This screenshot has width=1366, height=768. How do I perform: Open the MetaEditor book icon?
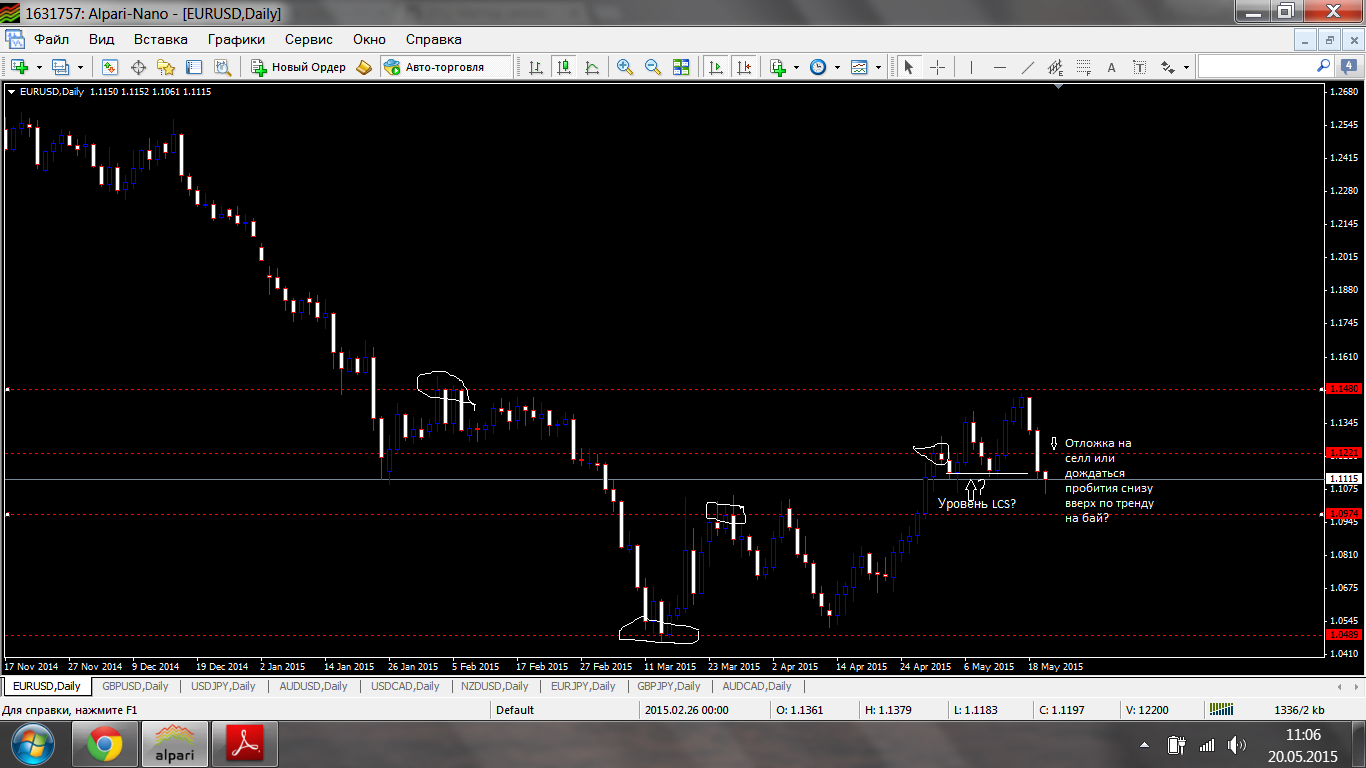pyautogui.click(x=364, y=67)
